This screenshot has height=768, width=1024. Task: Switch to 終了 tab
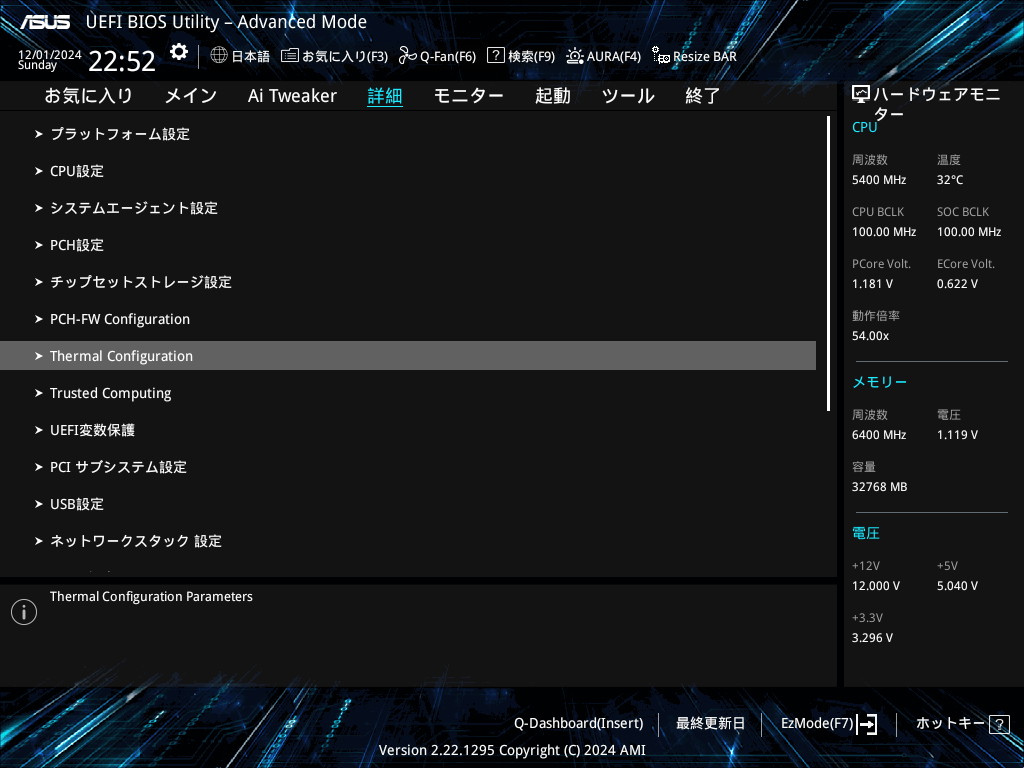pyautogui.click(x=703, y=96)
